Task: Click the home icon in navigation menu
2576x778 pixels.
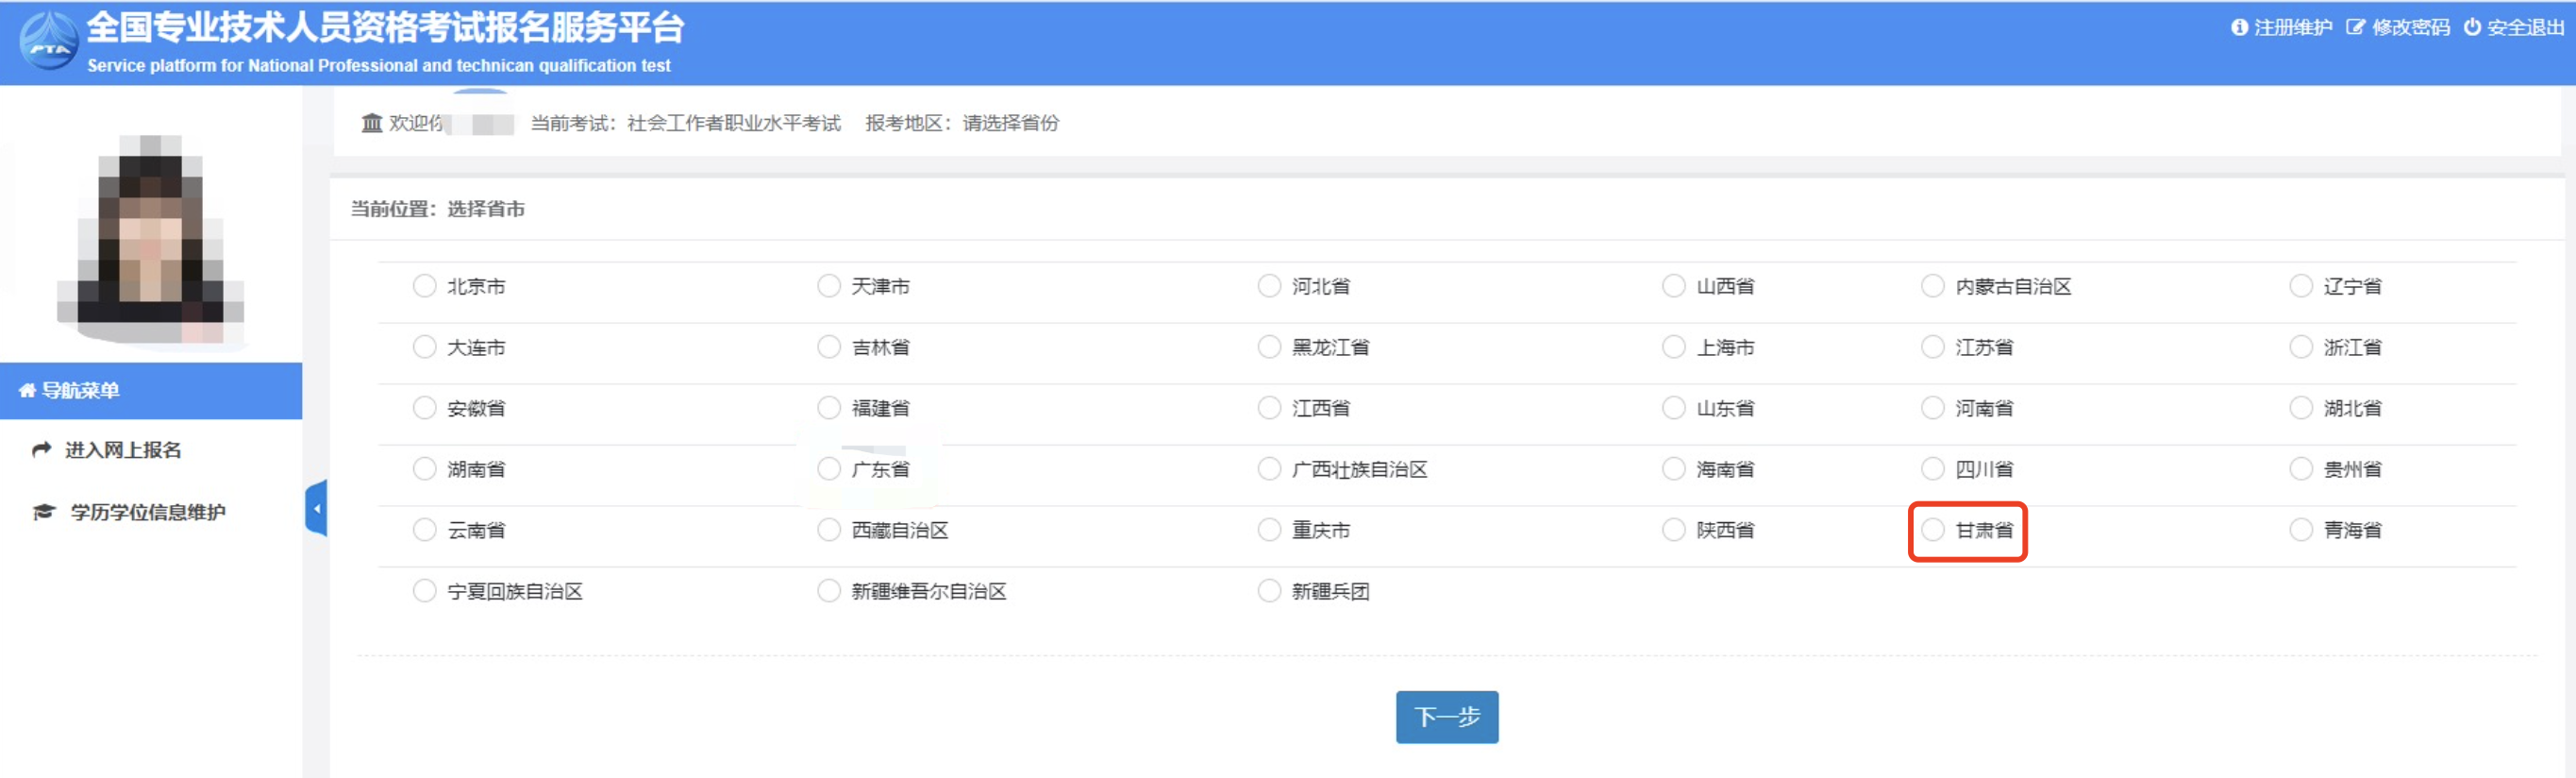Action: coord(27,391)
